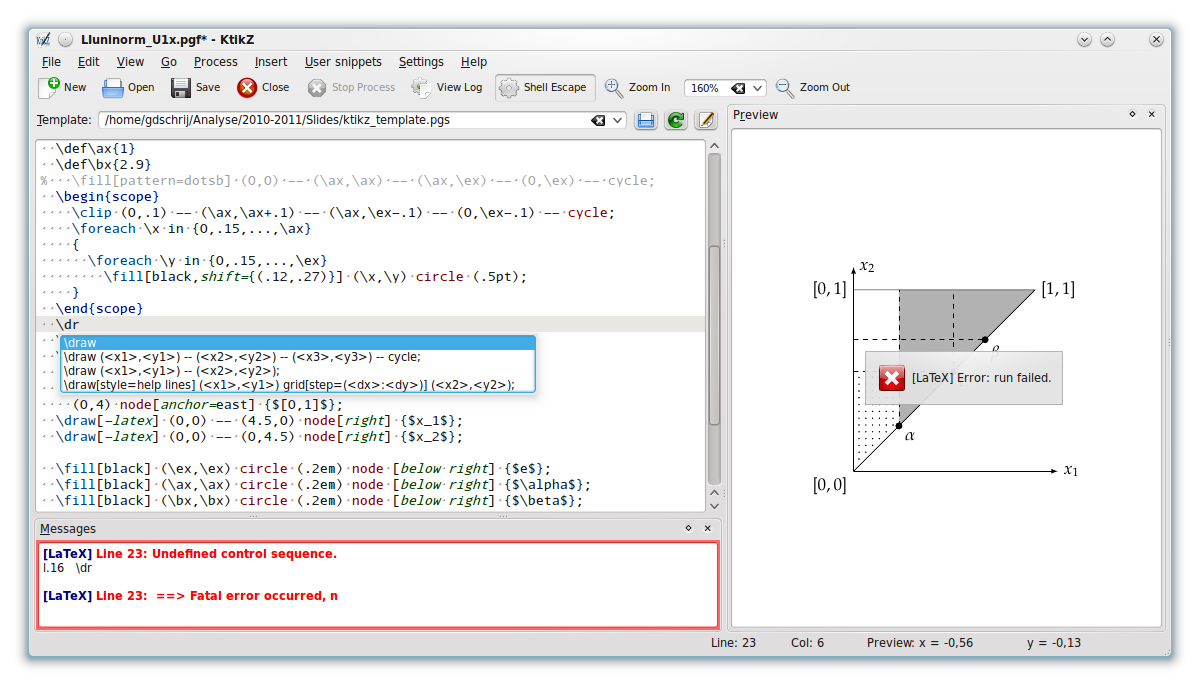Click the blue disk icon beside template path
The width and height of the screenshot is (1200, 685).
(x=646, y=120)
